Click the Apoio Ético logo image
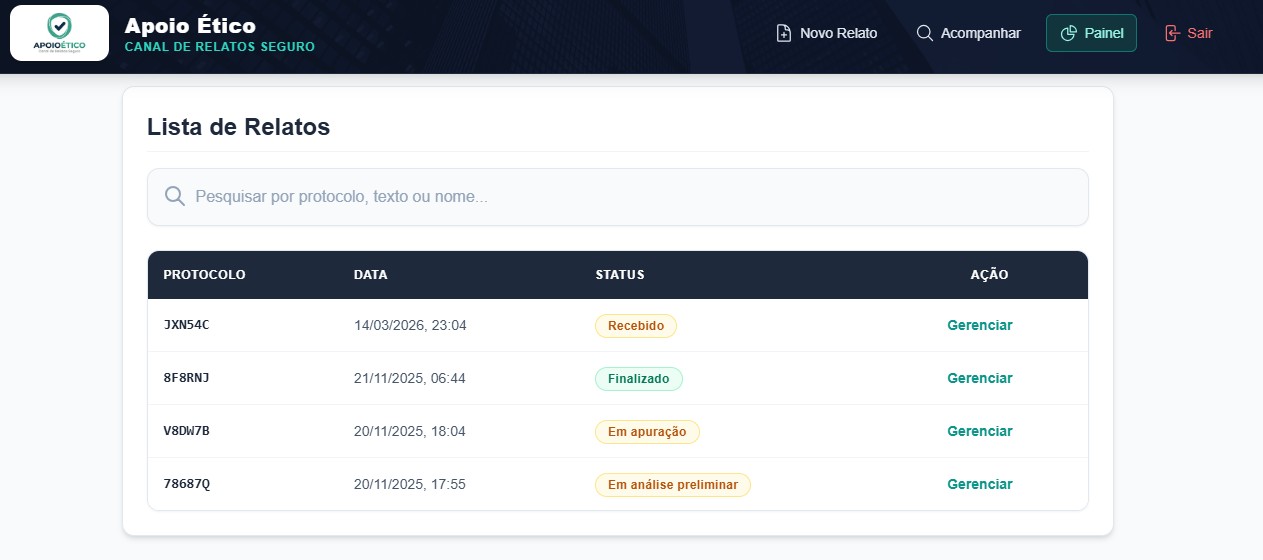Viewport: 1263px width, 560px height. [x=59, y=33]
